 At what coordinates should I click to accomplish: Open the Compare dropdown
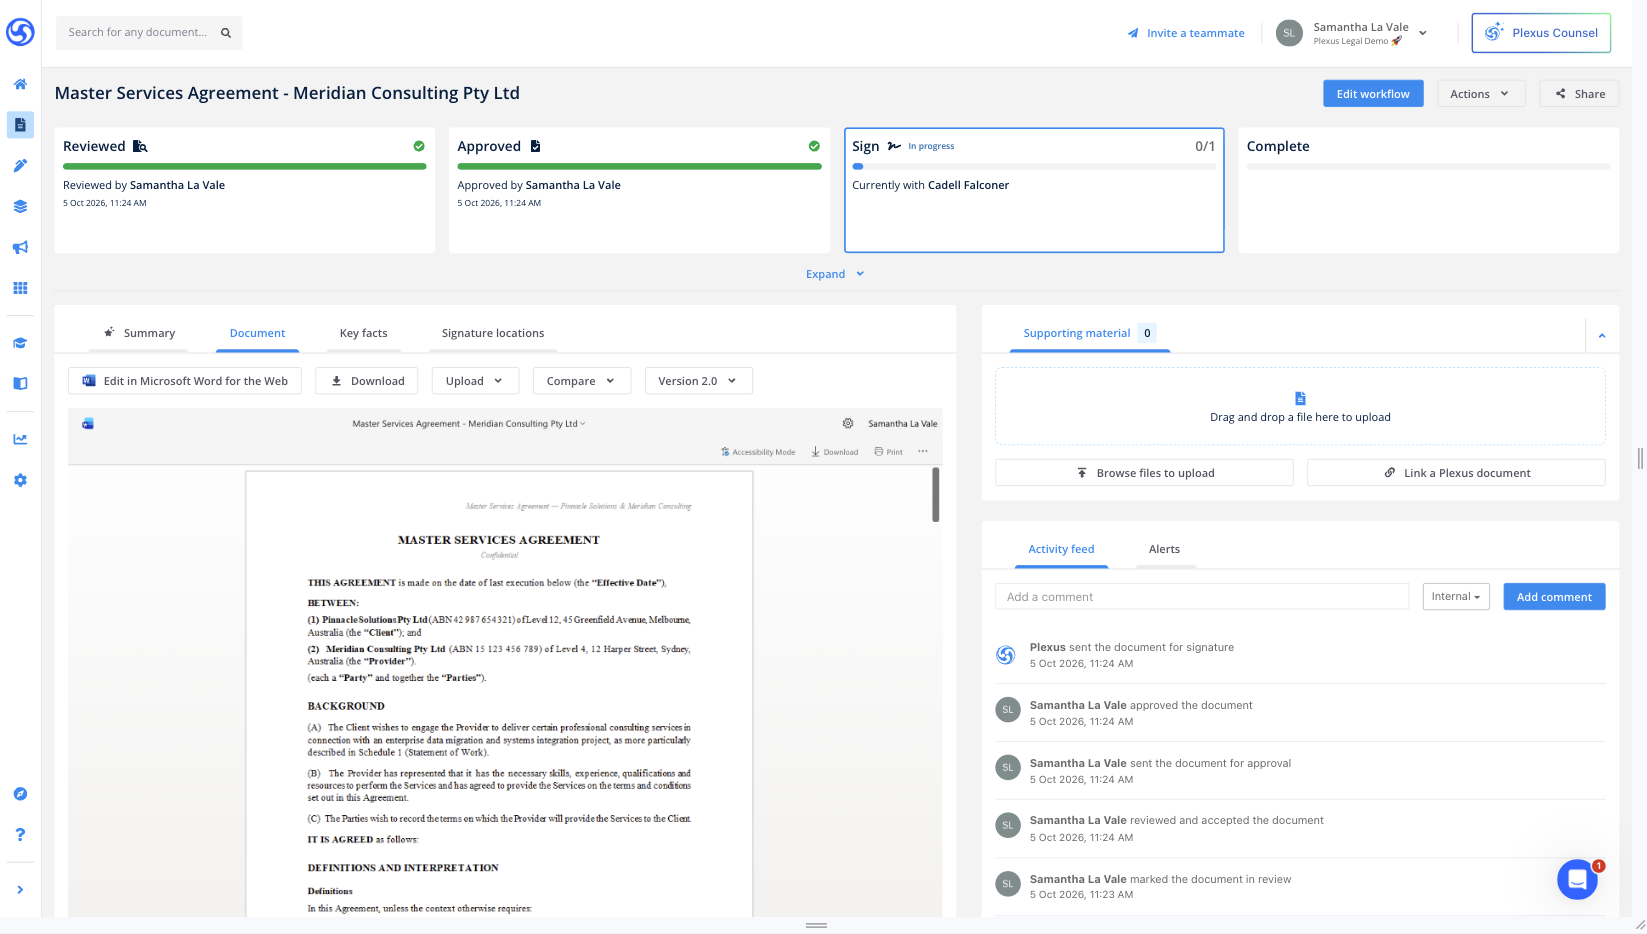581,381
